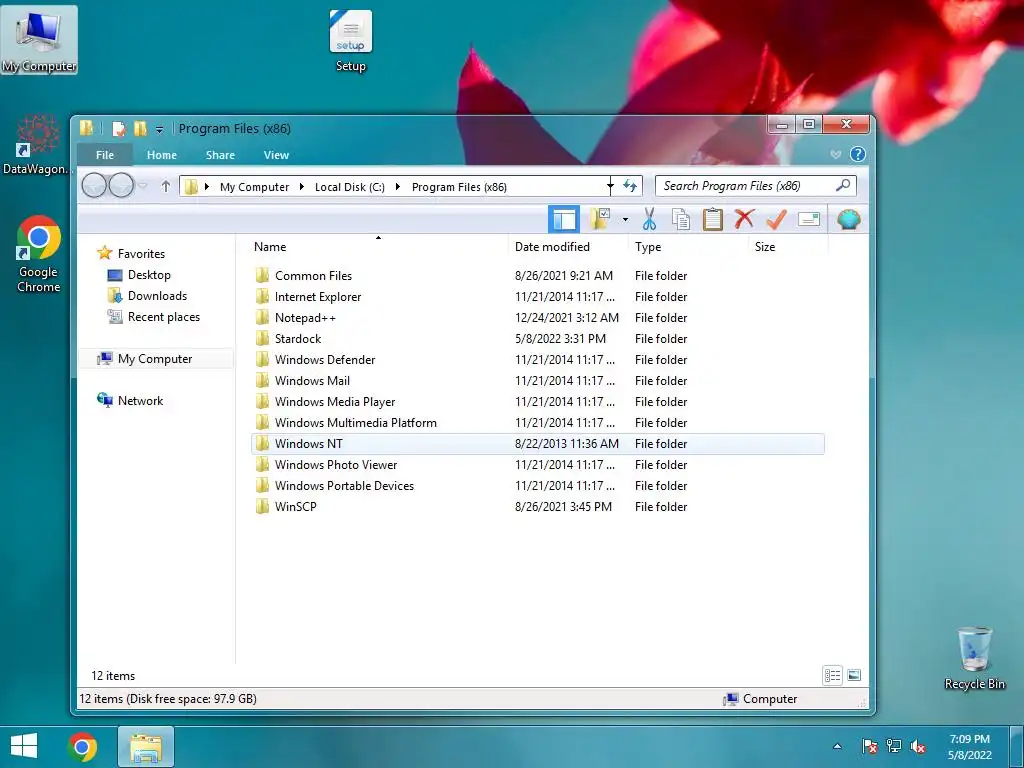
Task: Click the muted volume tray icon
Action: [x=918, y=746]
